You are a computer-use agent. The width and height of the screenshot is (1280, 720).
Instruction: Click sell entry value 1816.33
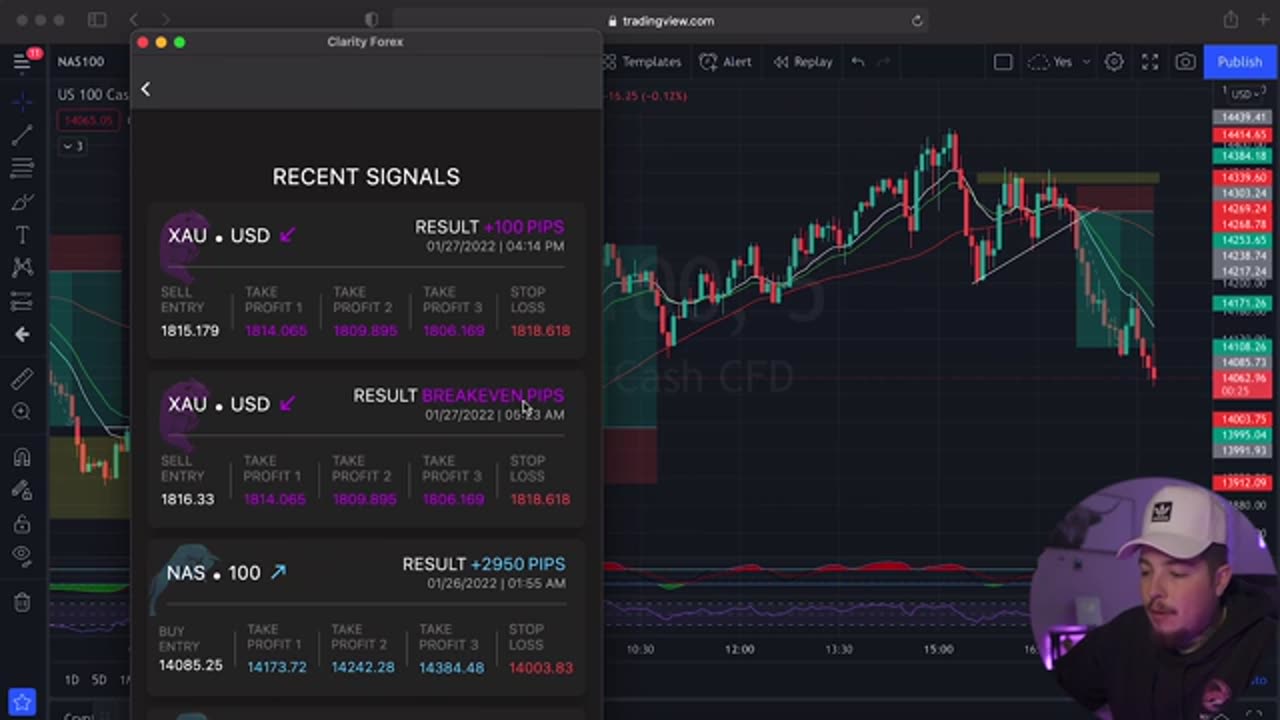coord(187,499)
